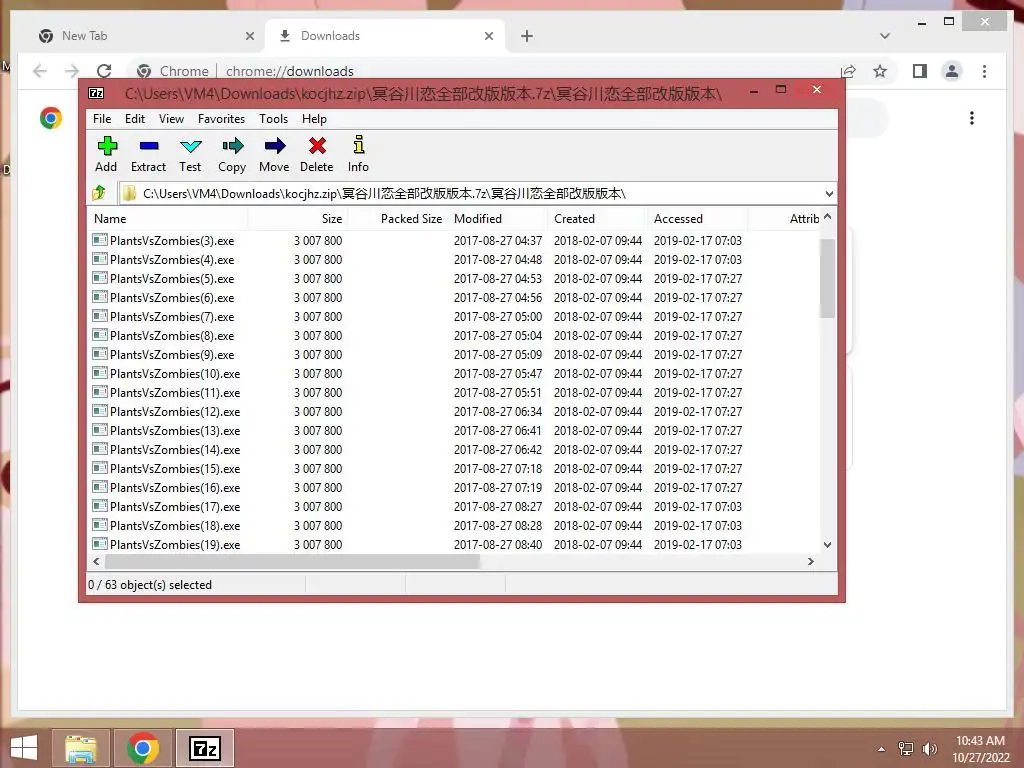
Task: Click the Add toolbar icon
Action: (x=106, y=146)
